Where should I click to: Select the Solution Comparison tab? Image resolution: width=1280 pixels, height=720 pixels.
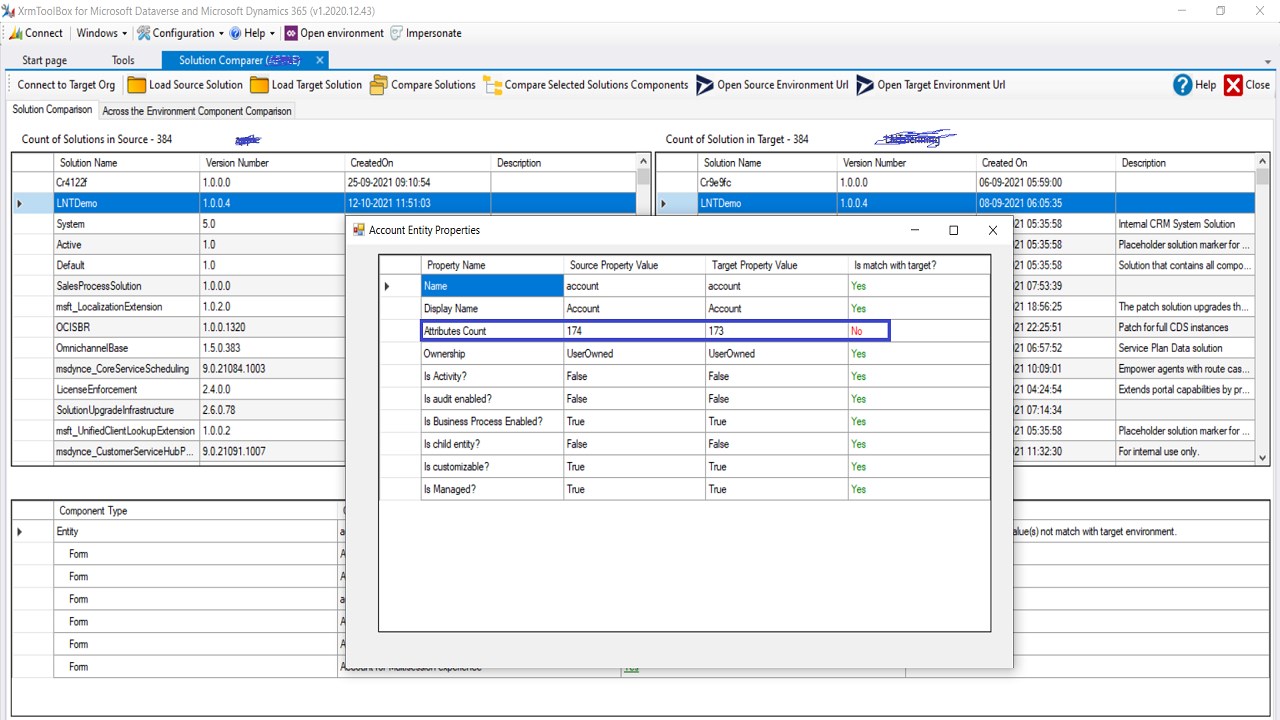coord(52,110)
